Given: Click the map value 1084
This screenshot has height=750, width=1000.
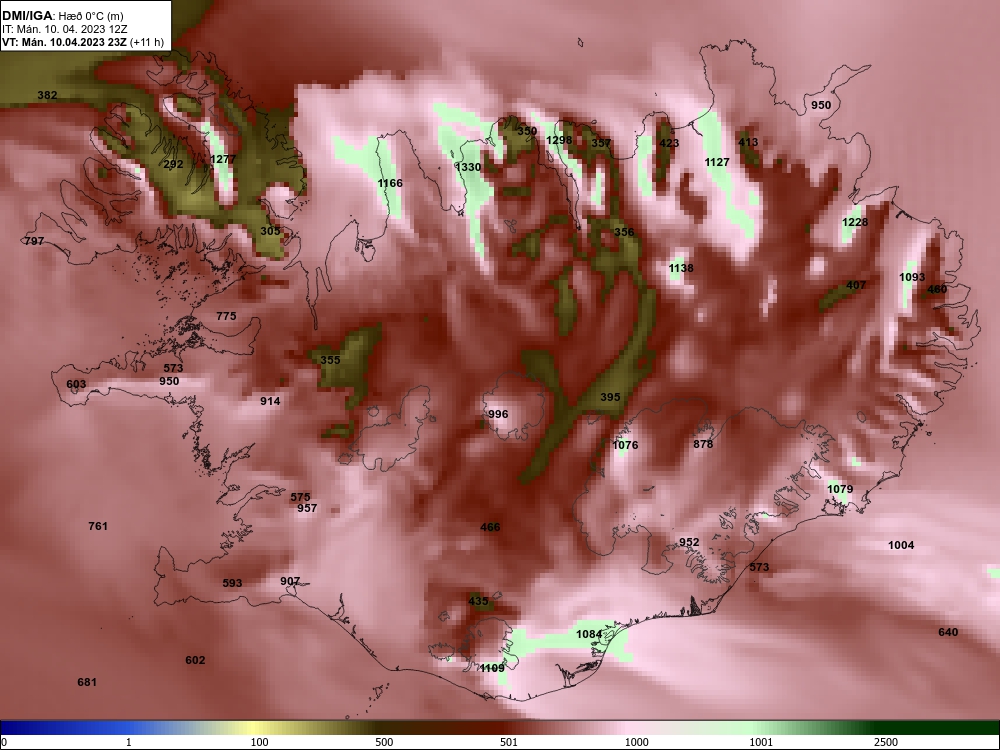Looking at the screenshot, I should (589, 634).
